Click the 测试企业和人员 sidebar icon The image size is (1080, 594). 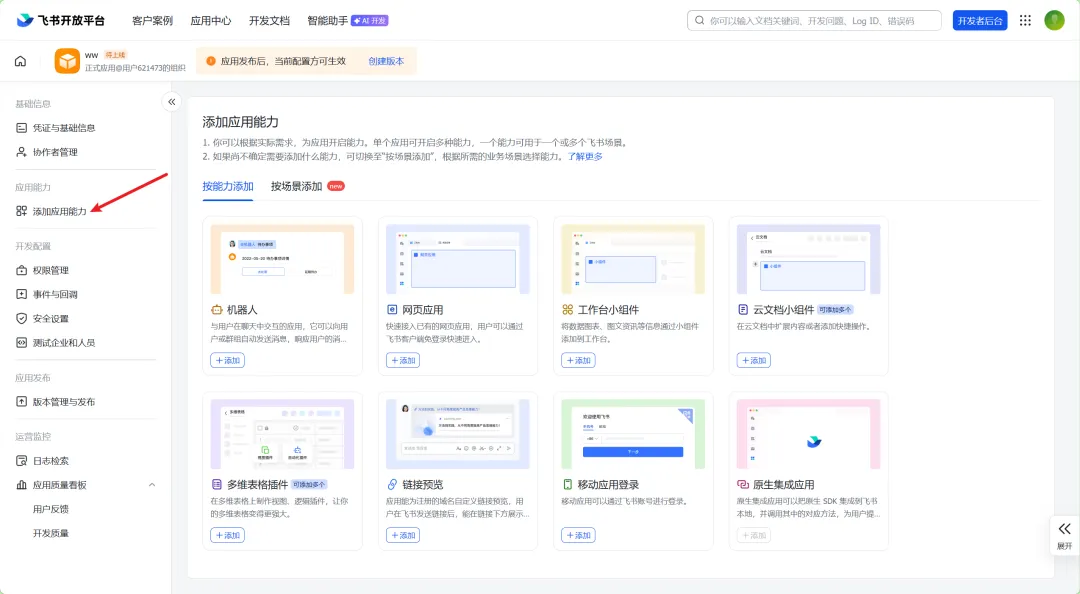pyautogui.click(x=21, y=342)
